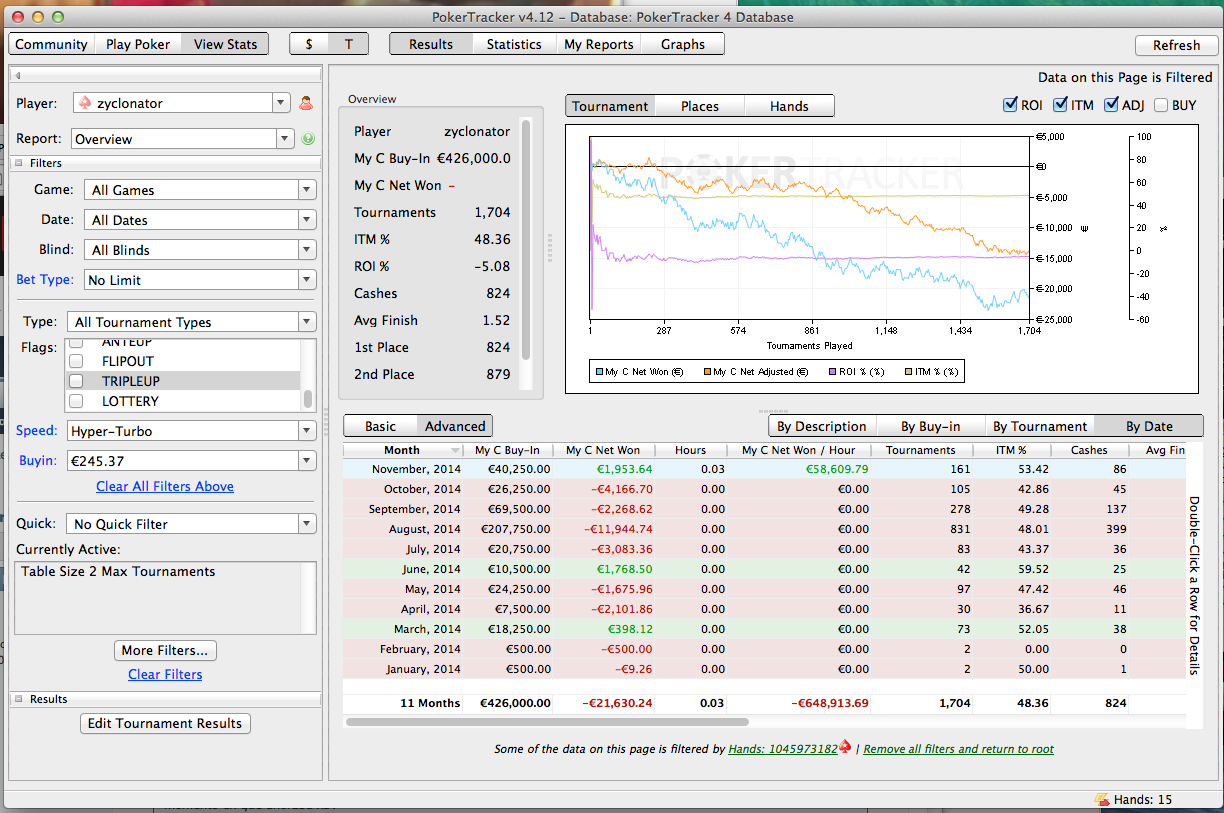Click the results table horizontal scrollbar
This screenshot has width=1224, height=813.
pos(547,721)
